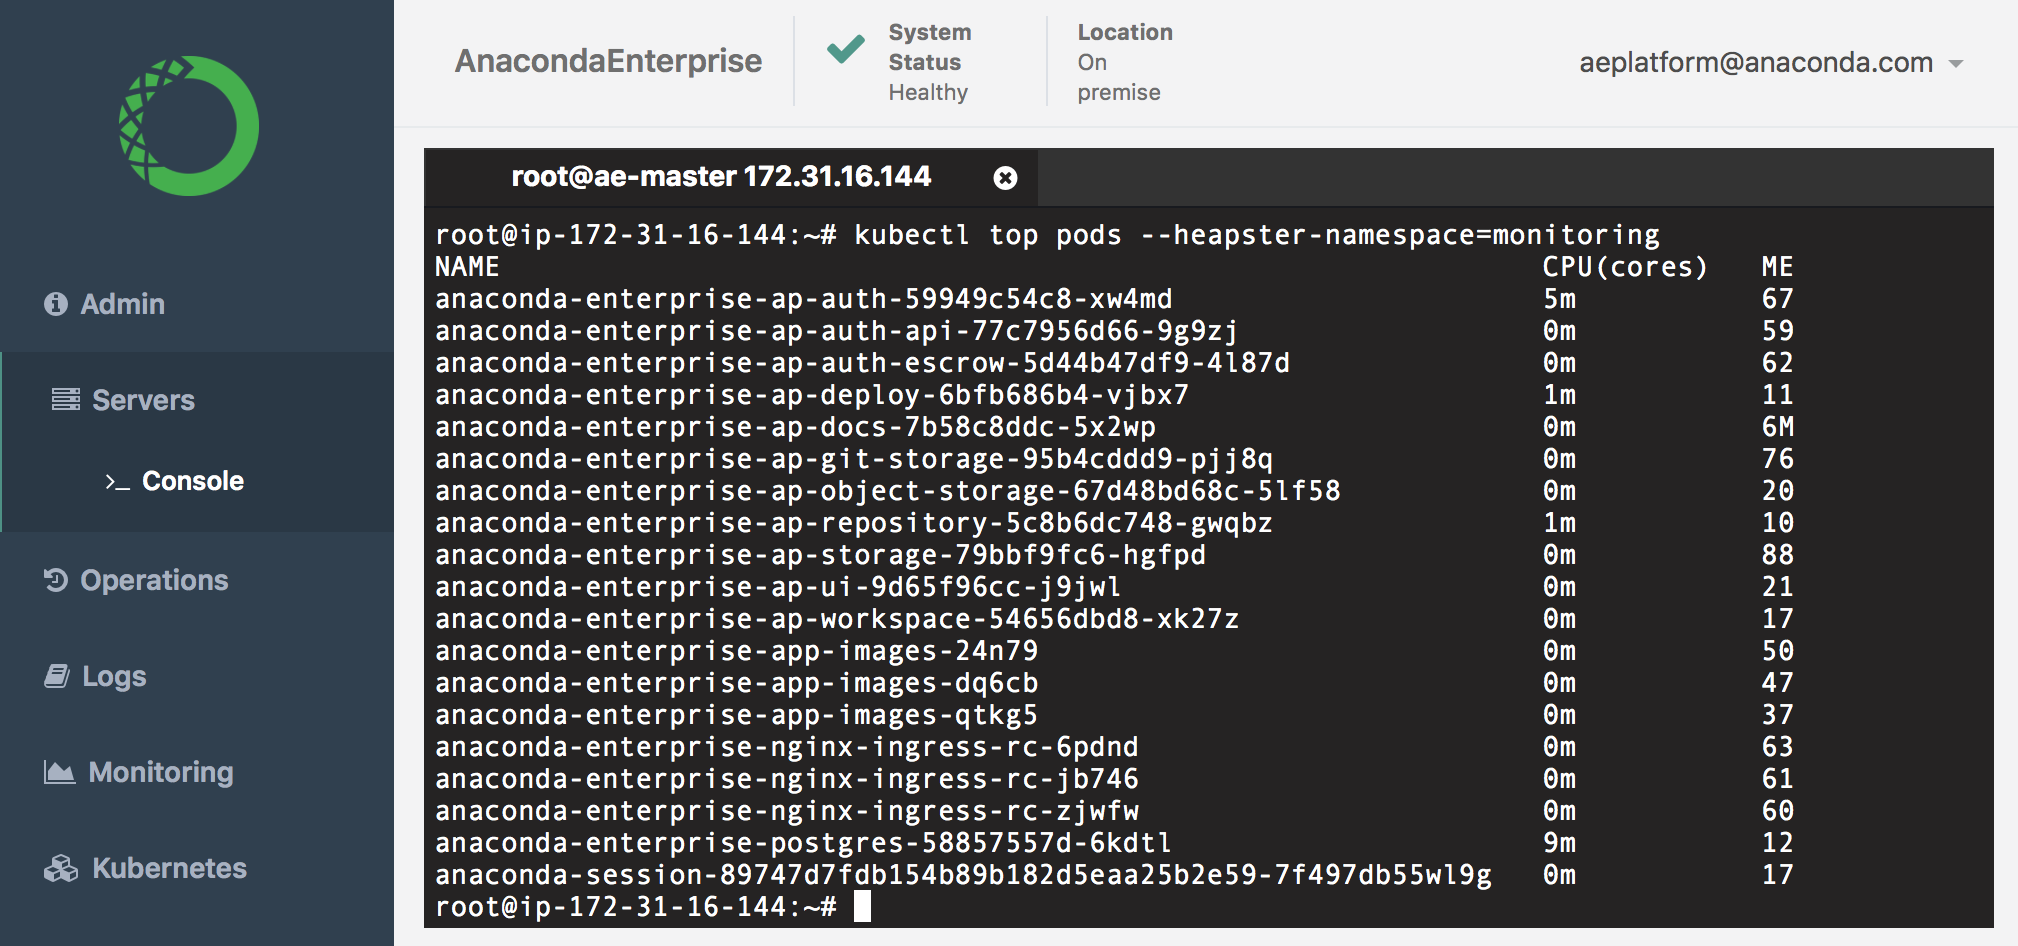2018x946 pixels.
Task: Select the root@ae-master 172.31.16.144 tab
Action: (x=720, y=177)
